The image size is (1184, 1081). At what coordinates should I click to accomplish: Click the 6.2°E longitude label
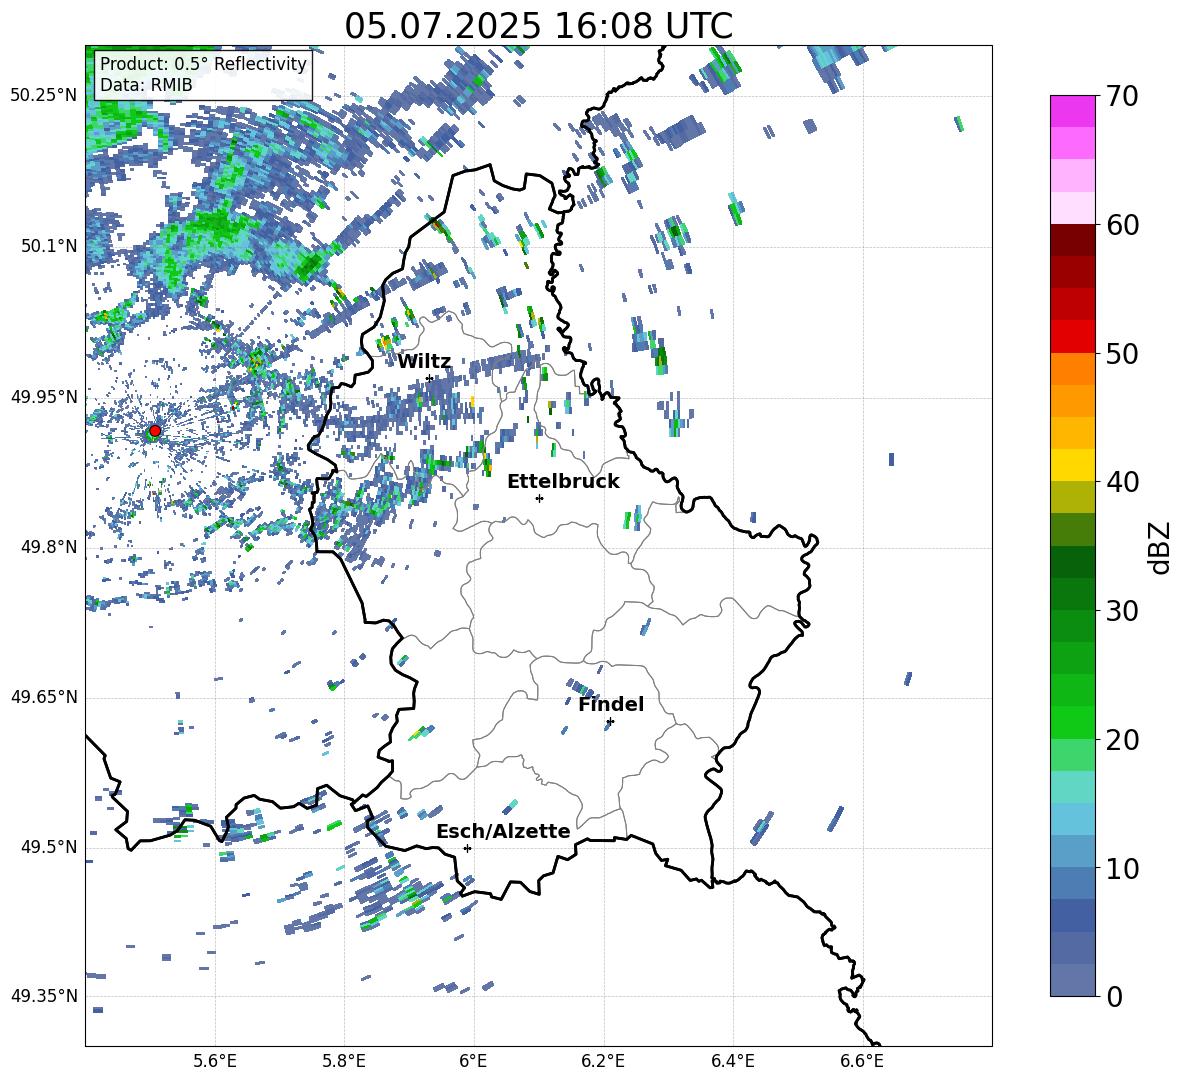pos(603,1062)
